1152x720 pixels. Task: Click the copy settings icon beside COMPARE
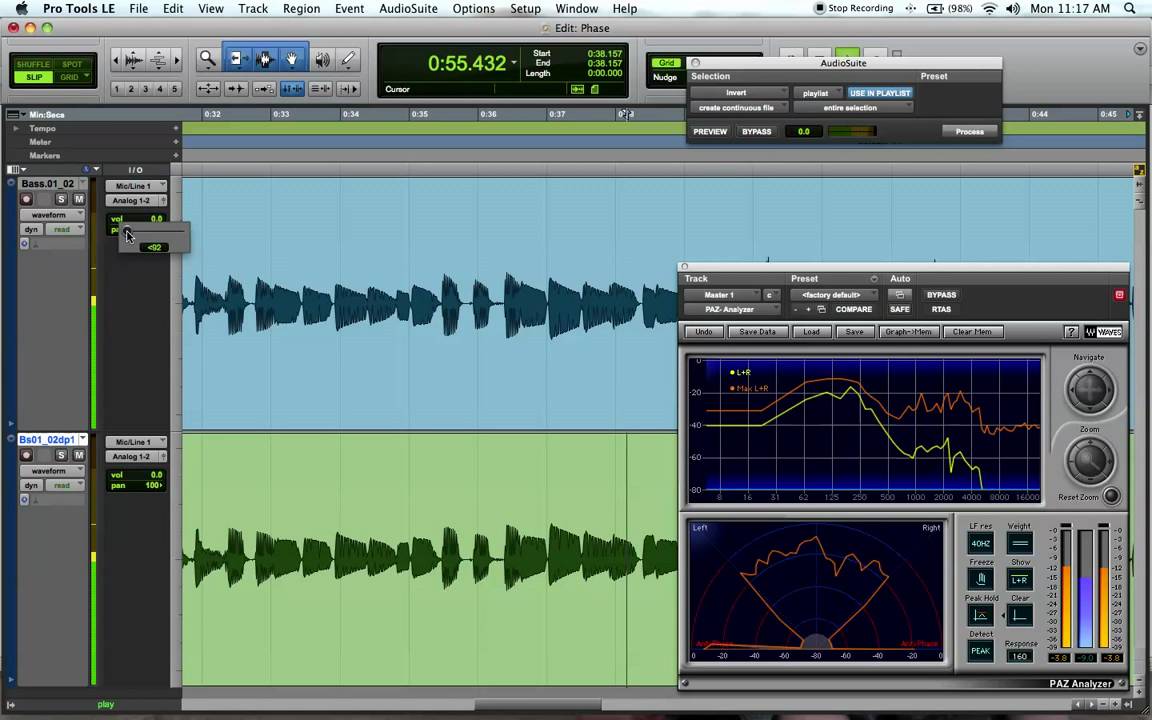coord(821,309)
